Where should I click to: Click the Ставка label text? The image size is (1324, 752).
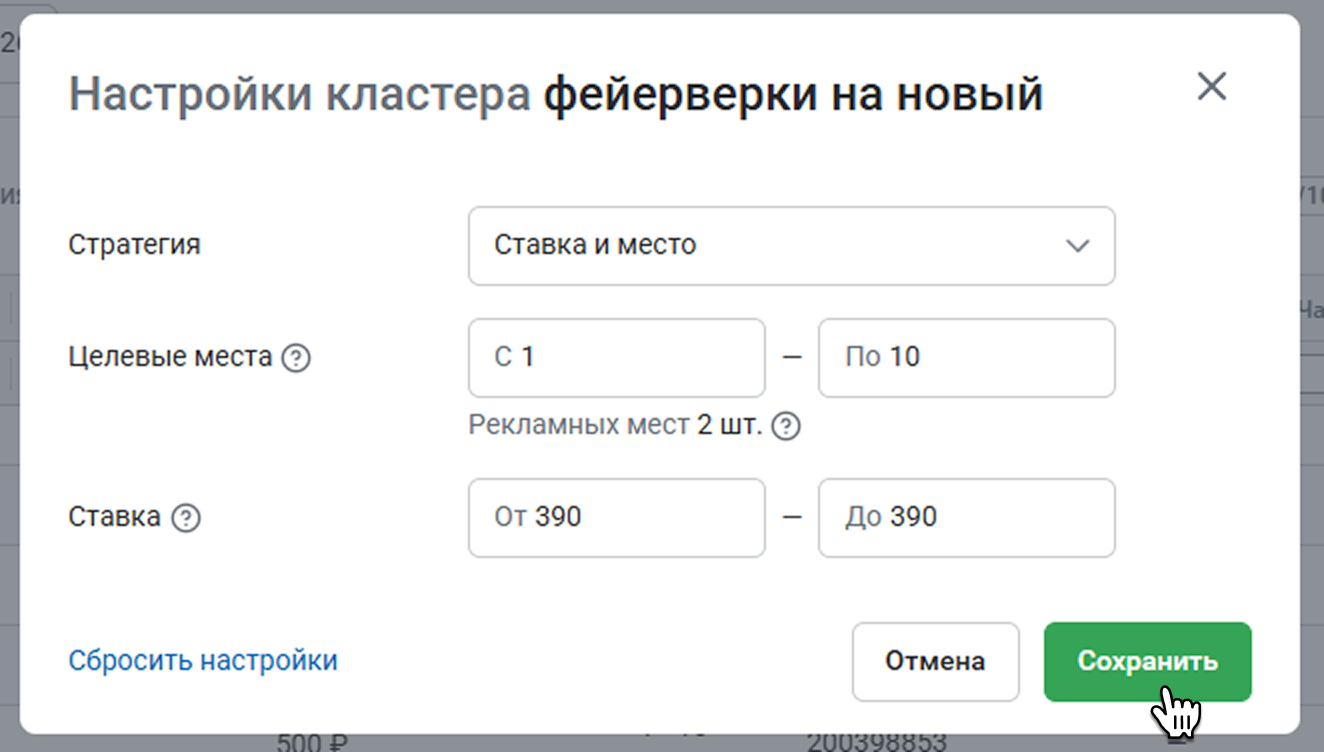pos(114,517)
